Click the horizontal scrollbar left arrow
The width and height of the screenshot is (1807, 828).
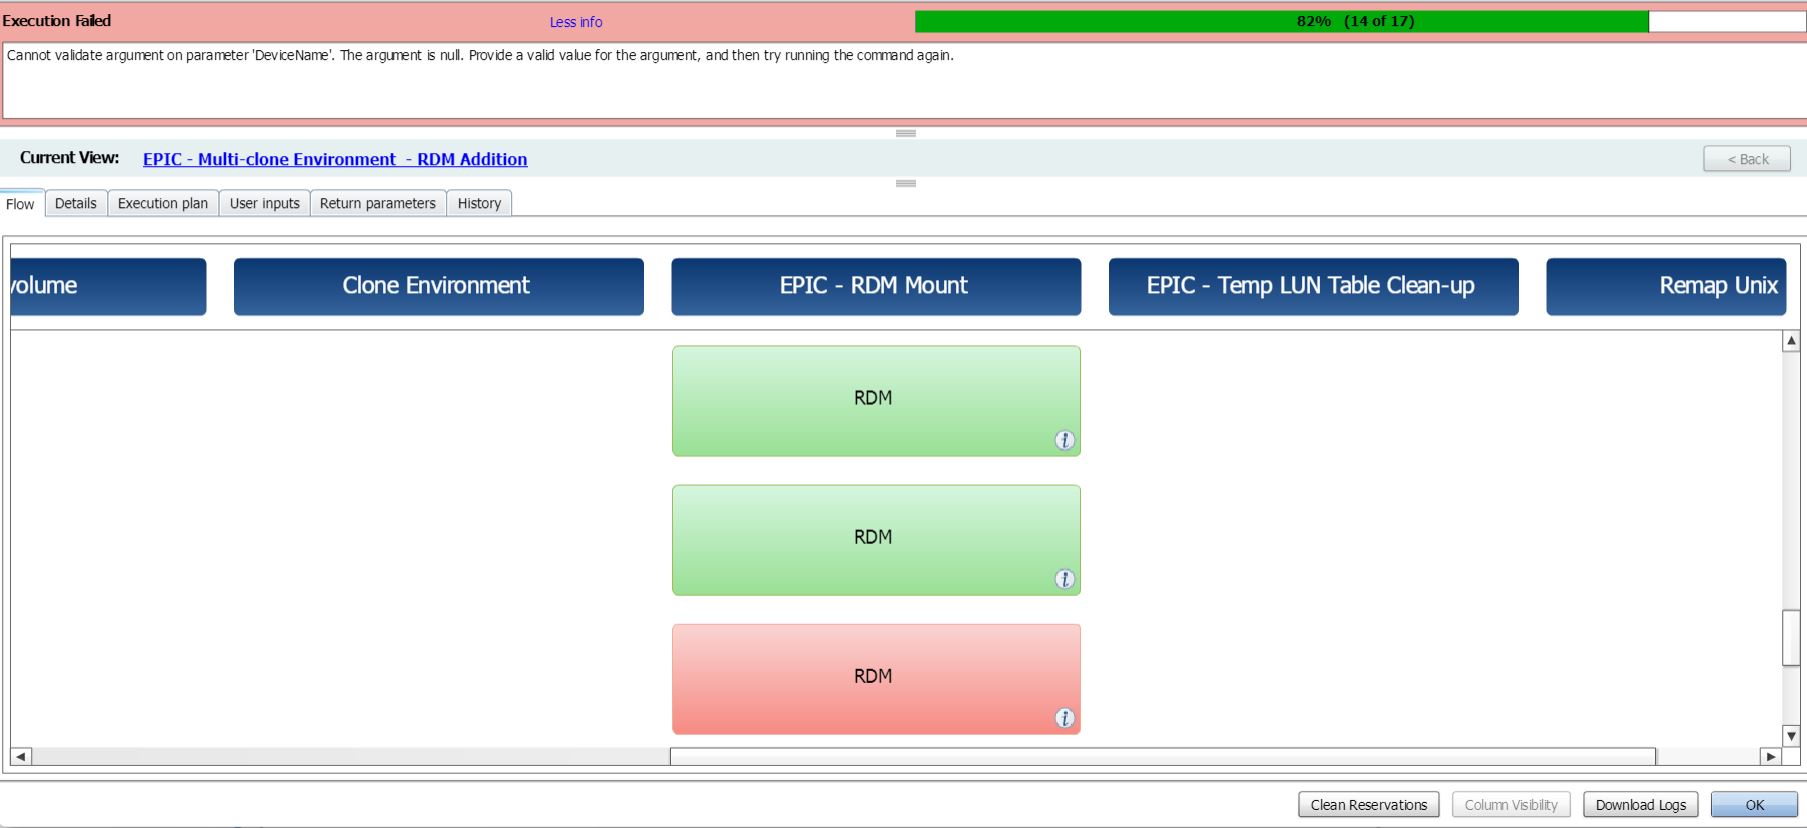[x=21, y=756]
